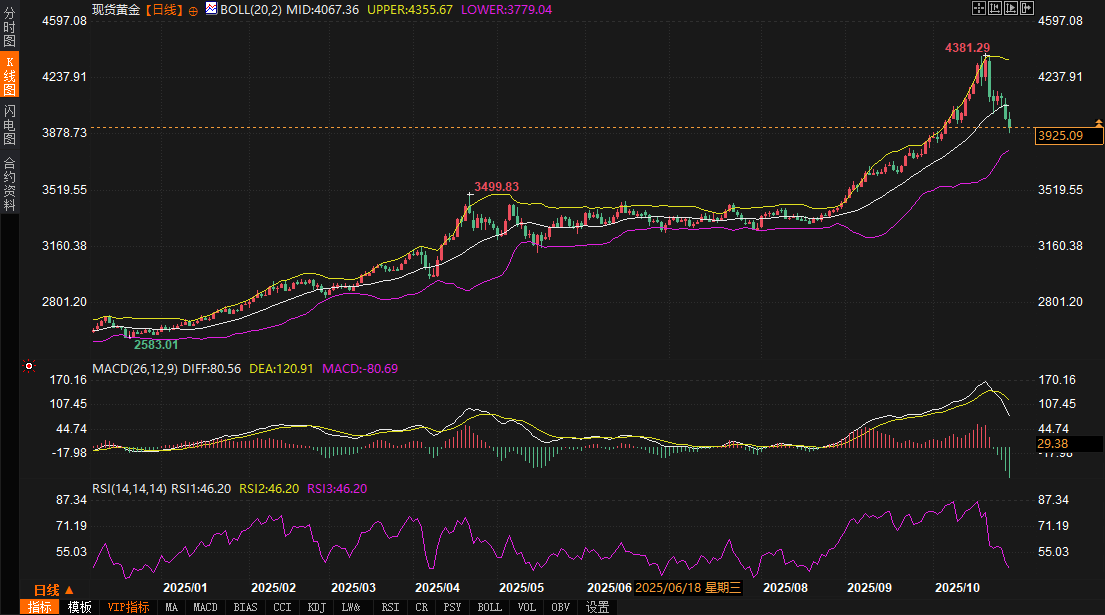The image size is (1105, 615).
Task: Click the crosshair icon in top-right toolbar
Action: pyautogui.click(x=979, y=8)
